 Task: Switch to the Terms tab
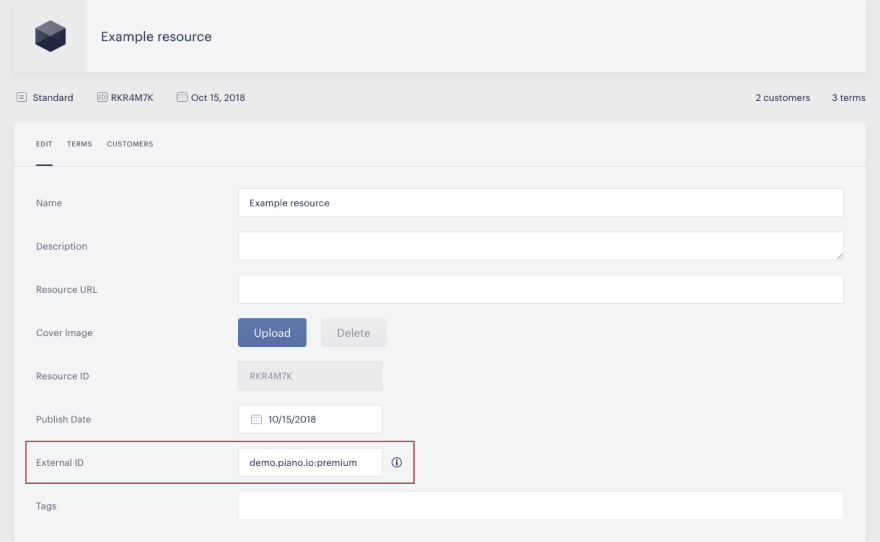point(80,144)
